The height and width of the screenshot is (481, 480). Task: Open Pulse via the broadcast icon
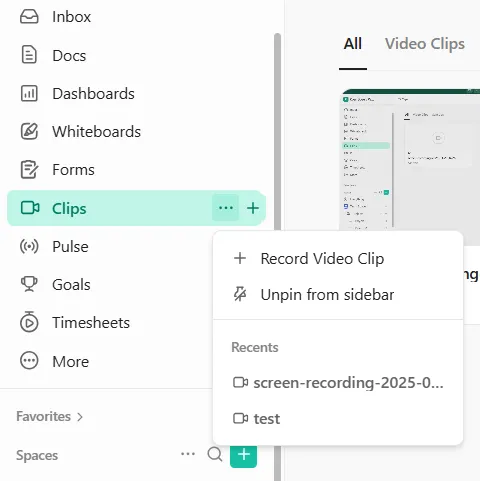point(29,246)
